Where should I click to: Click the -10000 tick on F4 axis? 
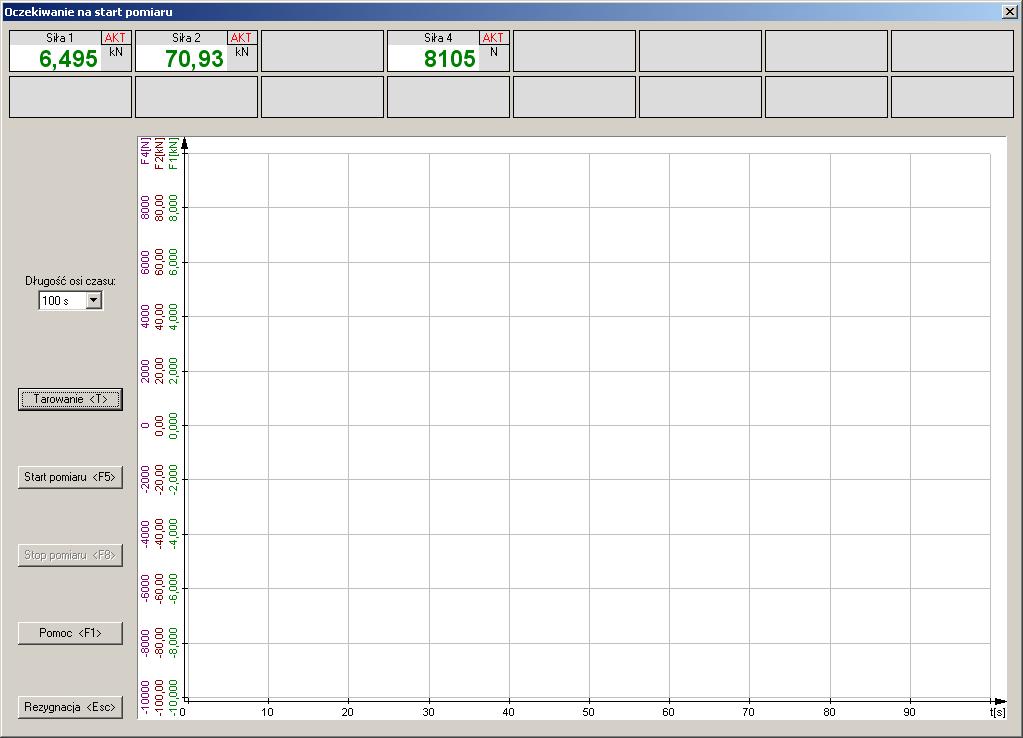[145, 698]
